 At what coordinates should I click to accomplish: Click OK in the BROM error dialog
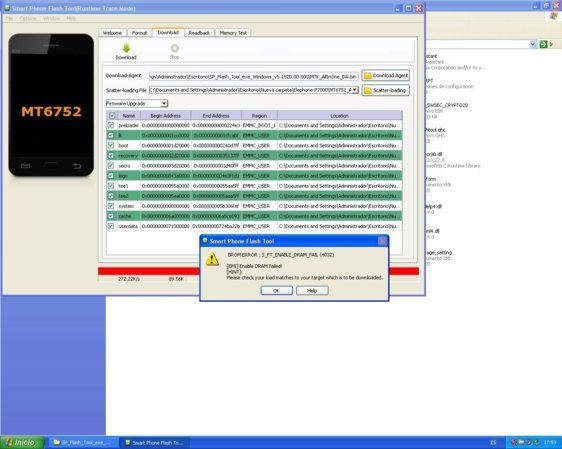point(276,291)
